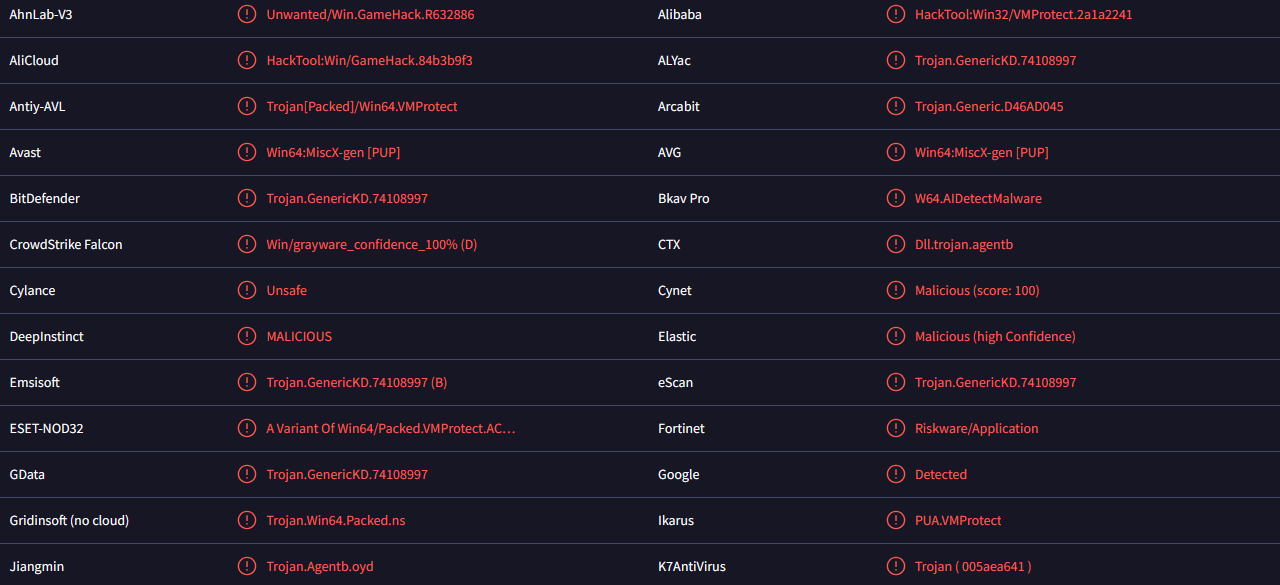The image size is (1280, 585).
Task: Select Arcabit's Trojan.Generic.D46AD045 detection
Action: (x=989, y=106)
